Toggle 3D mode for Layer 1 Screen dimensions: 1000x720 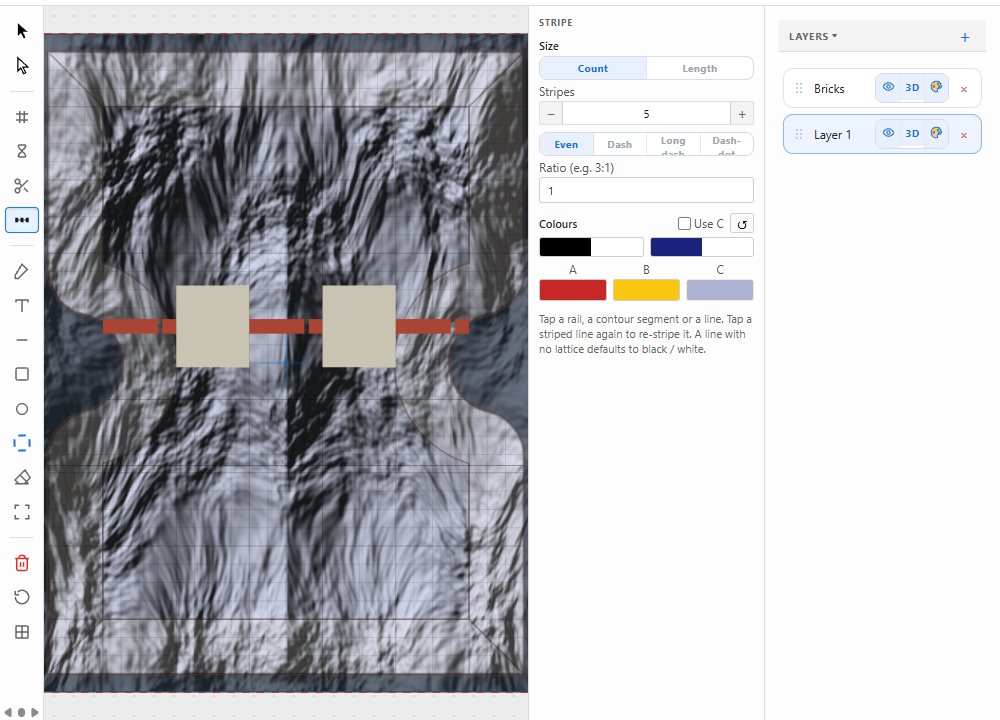tap(912, 133)
